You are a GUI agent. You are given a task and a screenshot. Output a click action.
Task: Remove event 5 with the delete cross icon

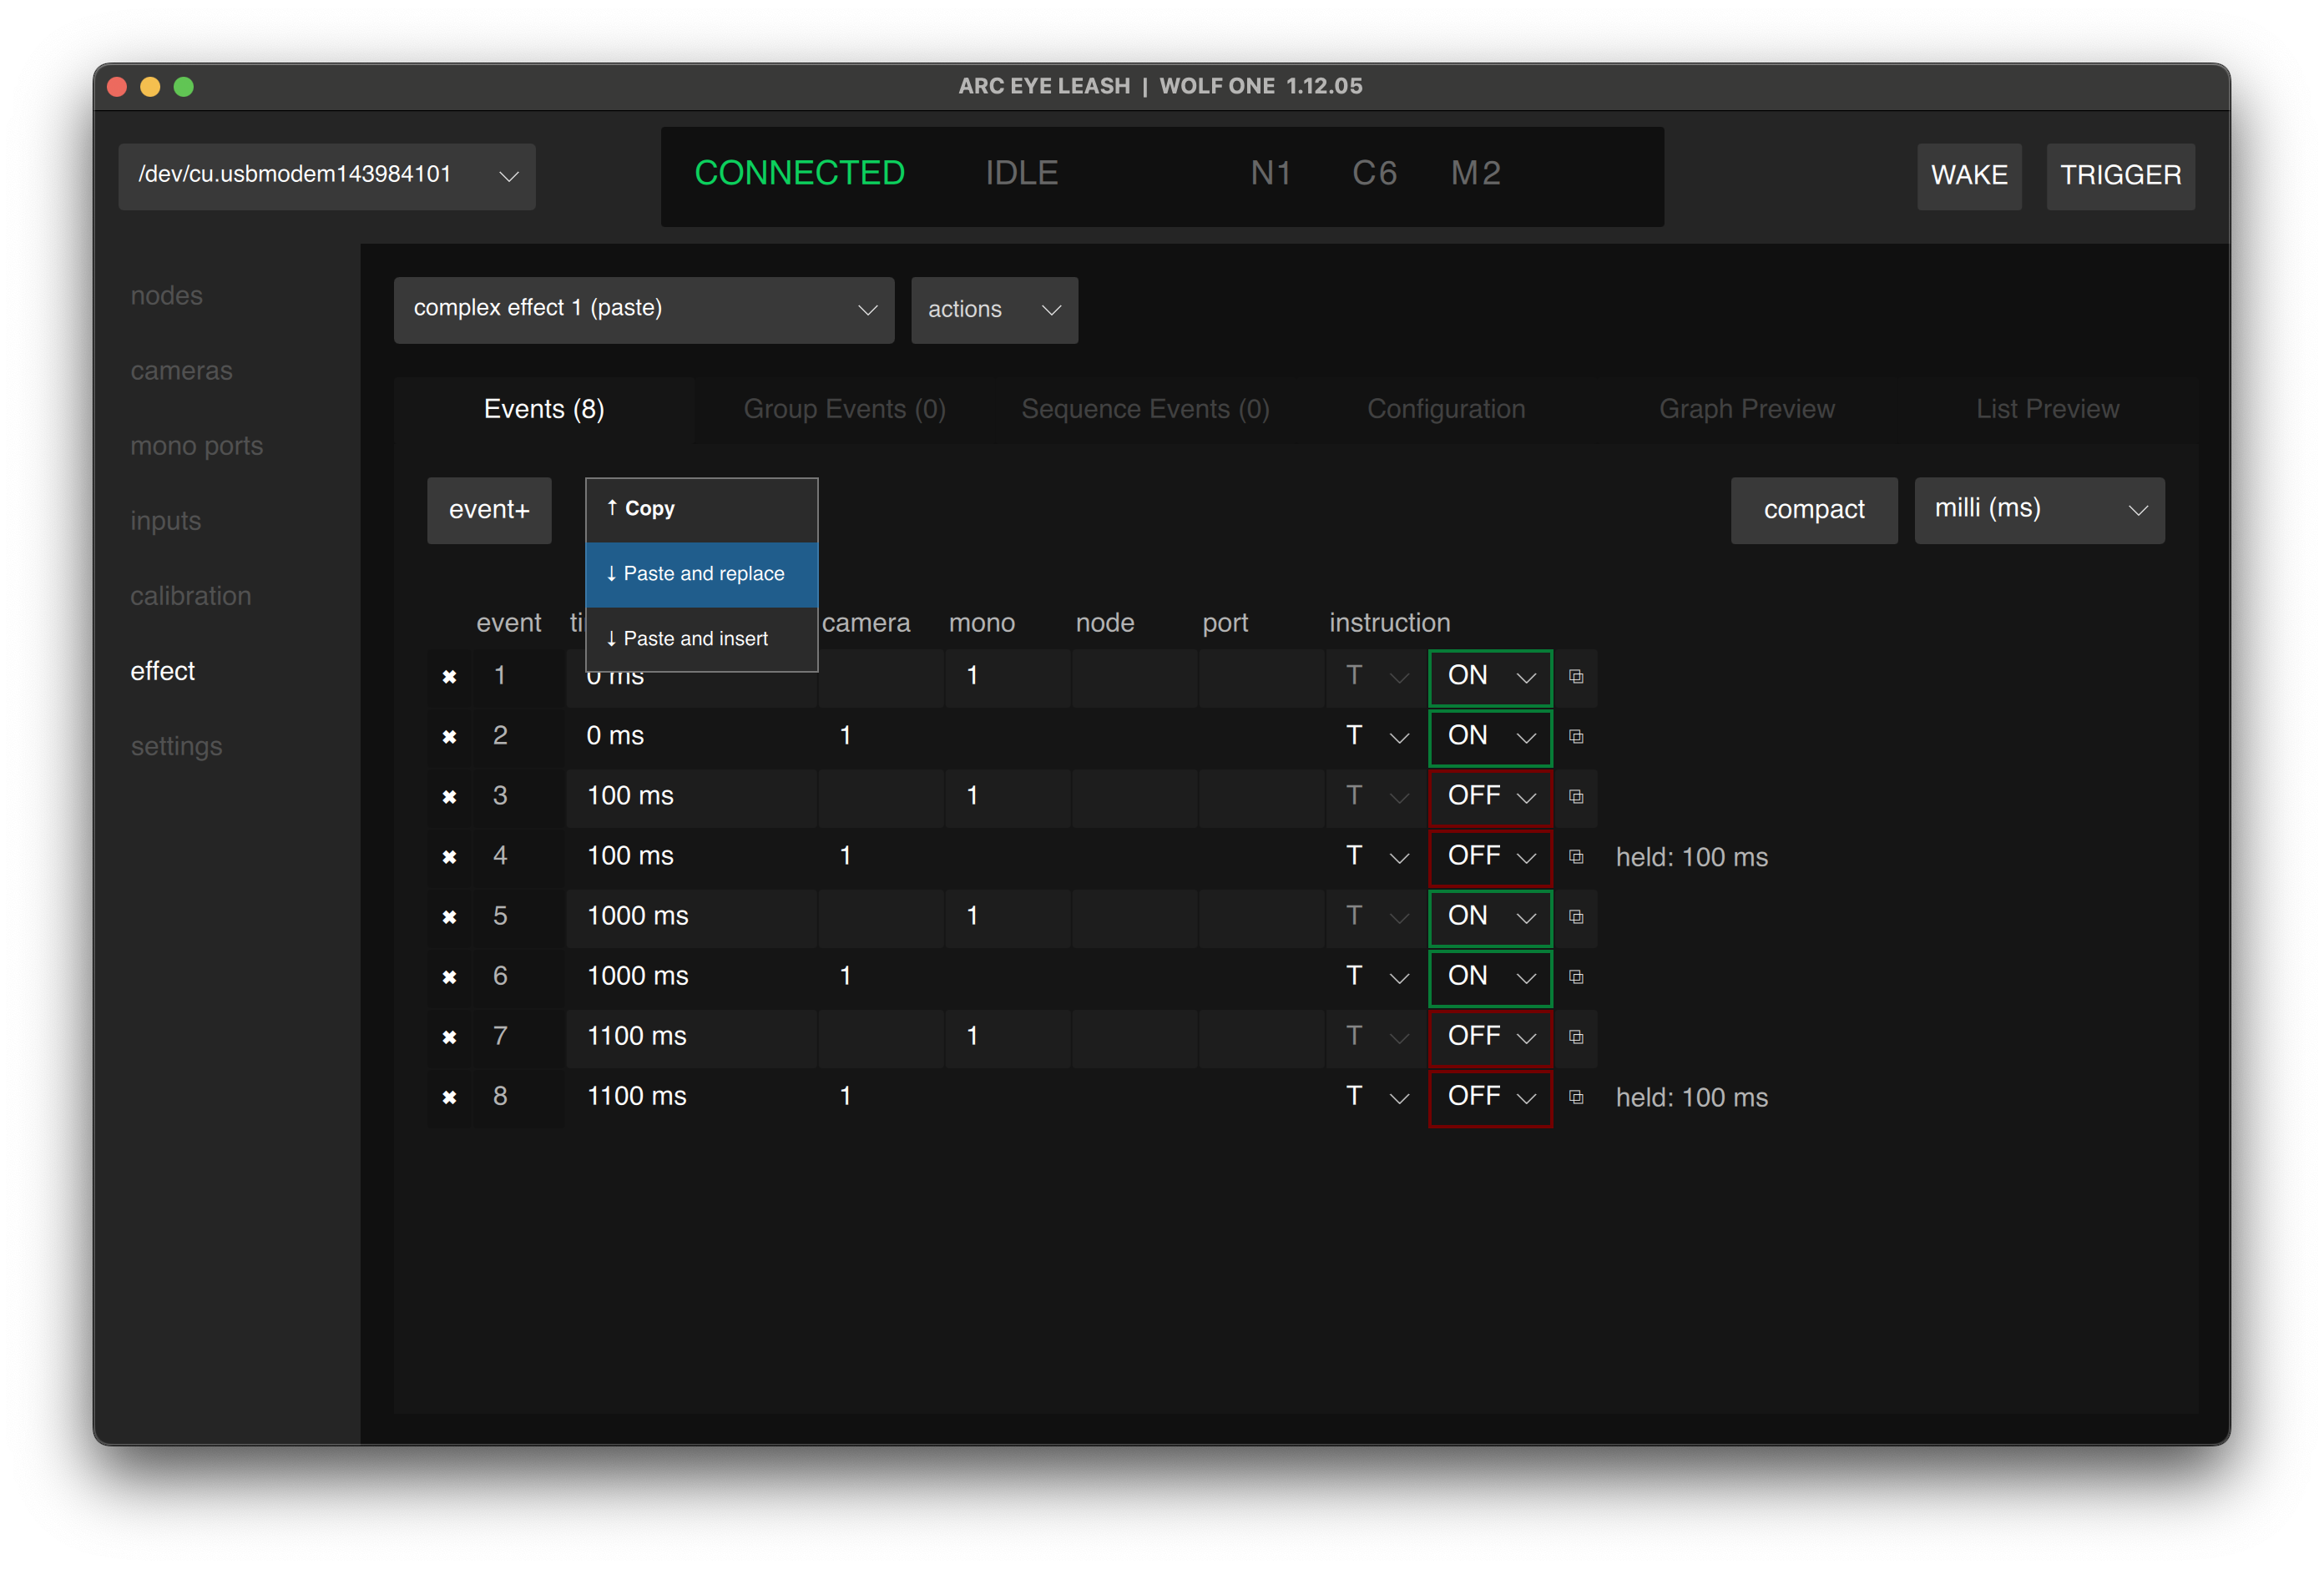pyautogui.click(x=449, y=917)
